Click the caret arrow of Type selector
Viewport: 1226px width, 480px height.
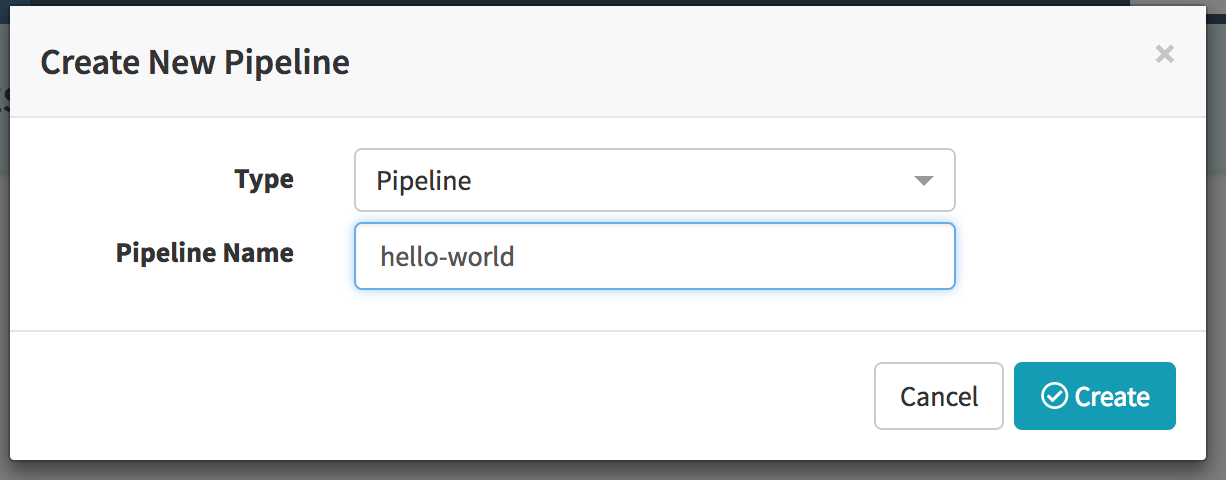coord(924,181)
